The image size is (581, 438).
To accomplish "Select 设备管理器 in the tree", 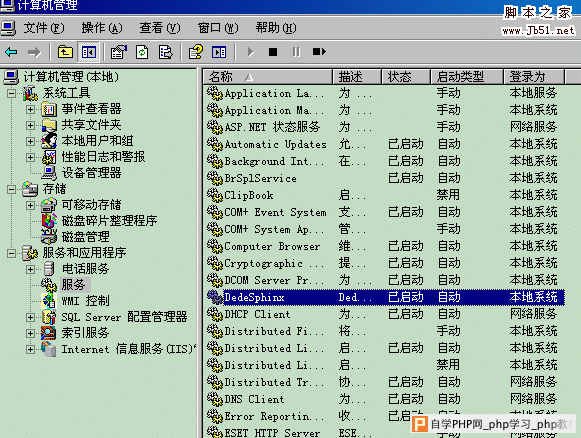I will click(92, 173).
